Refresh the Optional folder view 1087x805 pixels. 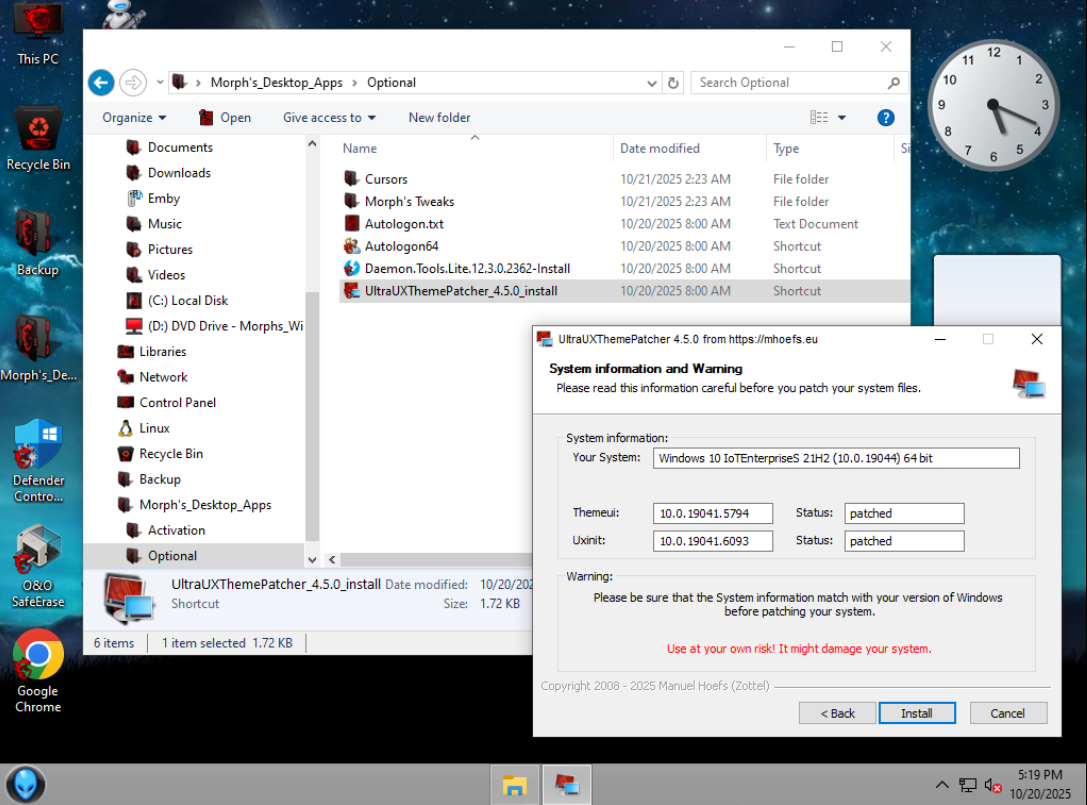[673, 83]
